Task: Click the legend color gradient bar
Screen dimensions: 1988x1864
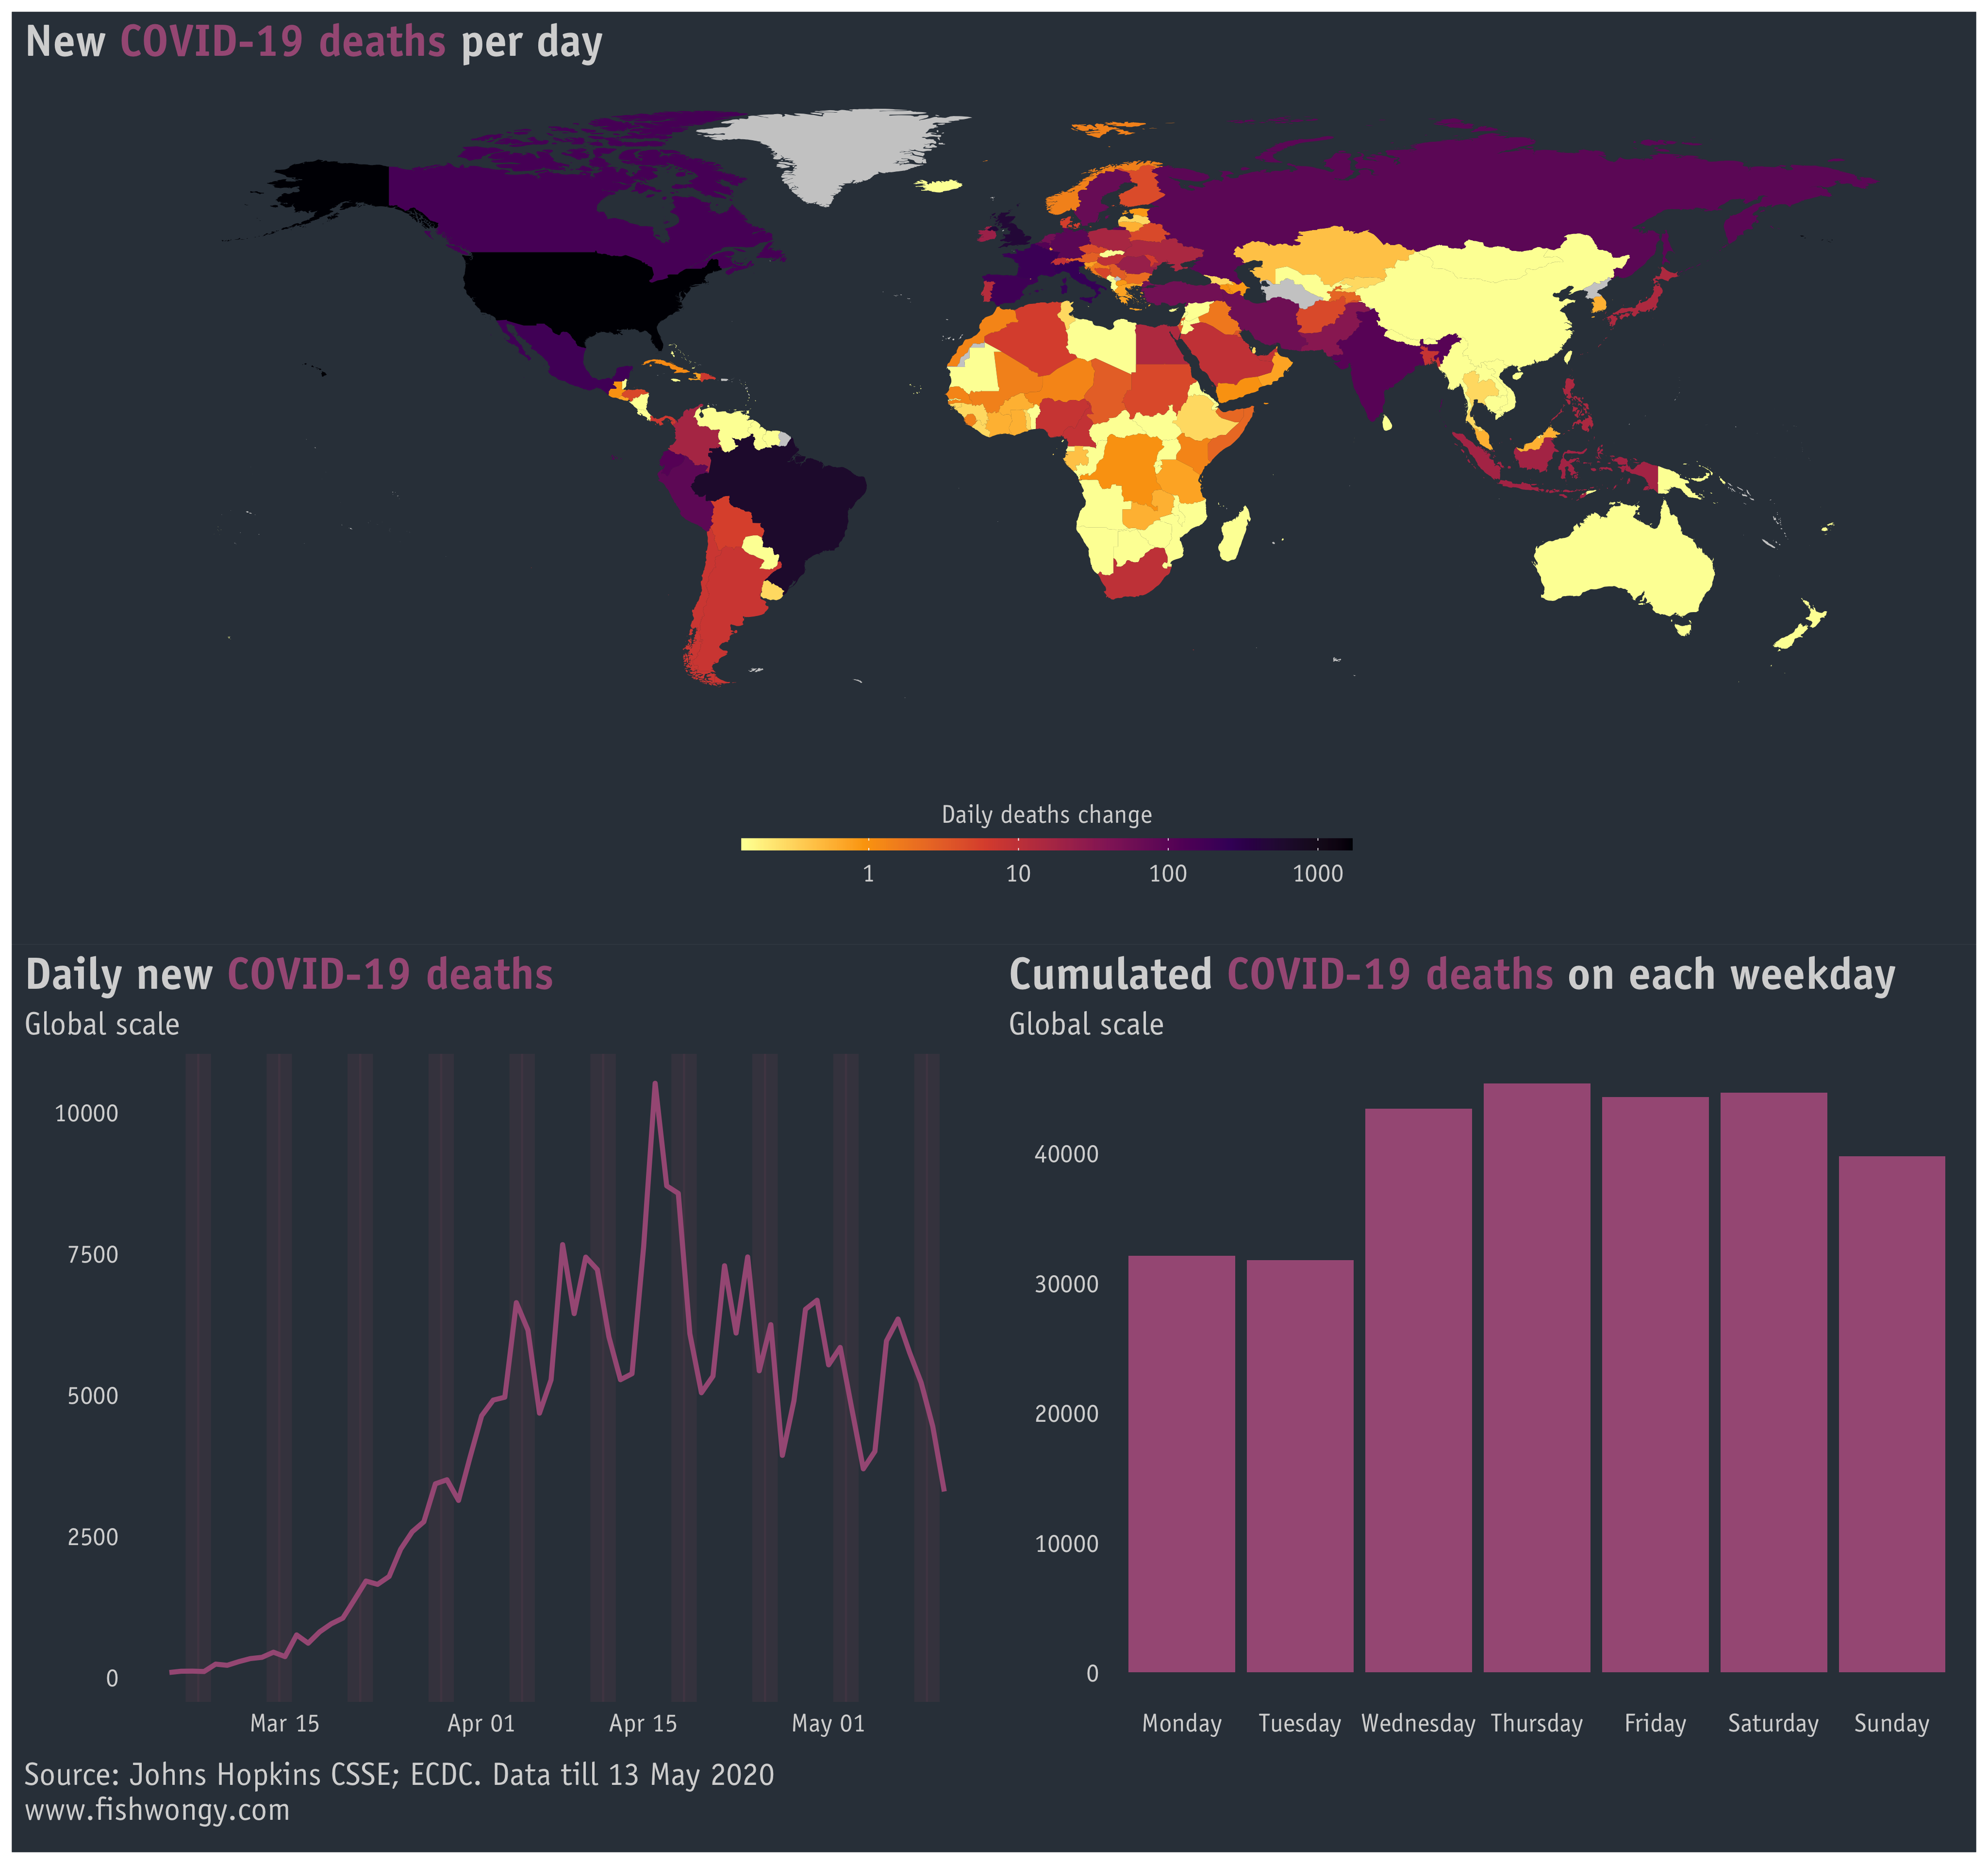Action: [x=1046, y=844]
